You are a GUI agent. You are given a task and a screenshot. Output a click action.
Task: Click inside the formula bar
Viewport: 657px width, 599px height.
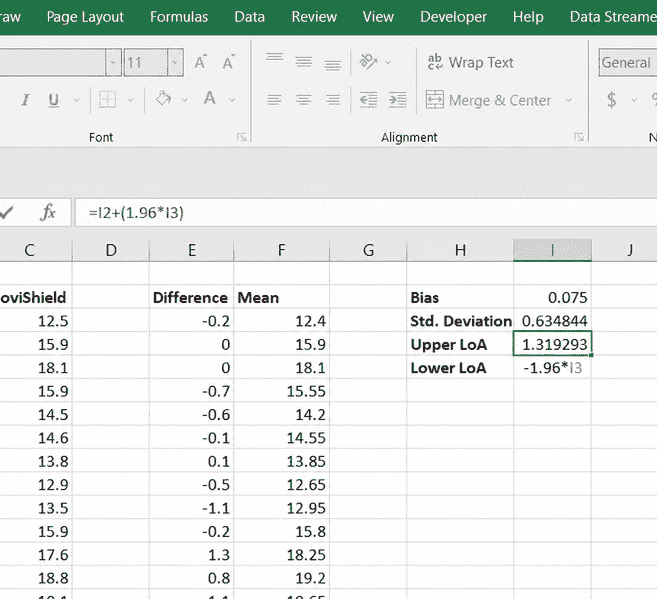click(x=366, y=213)
